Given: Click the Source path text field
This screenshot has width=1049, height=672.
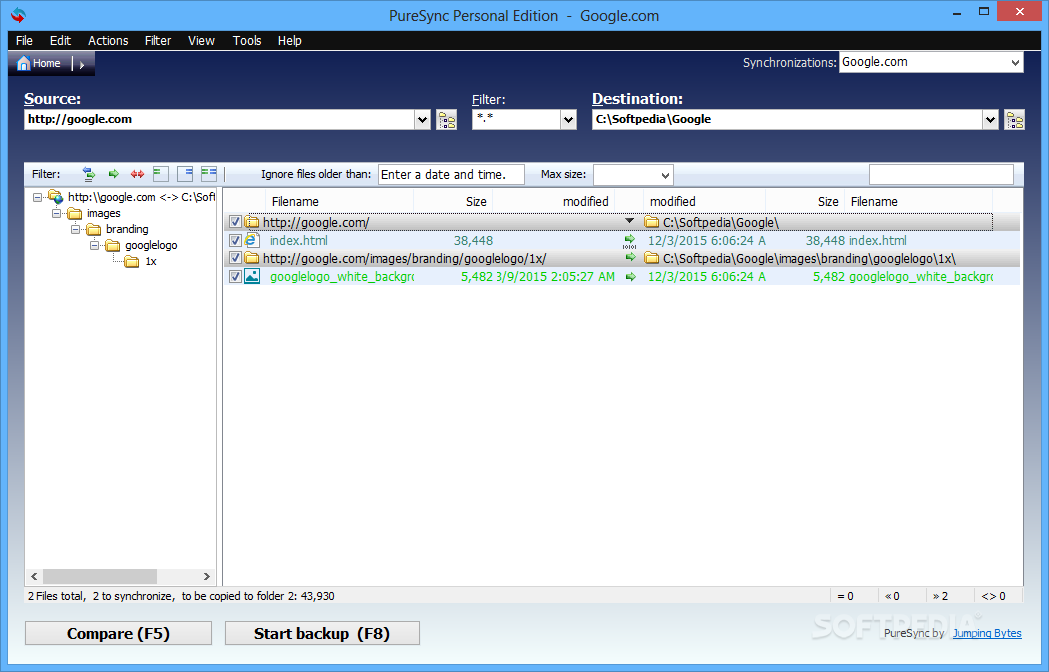Looking at the screenshot, I should click(219, 120).
